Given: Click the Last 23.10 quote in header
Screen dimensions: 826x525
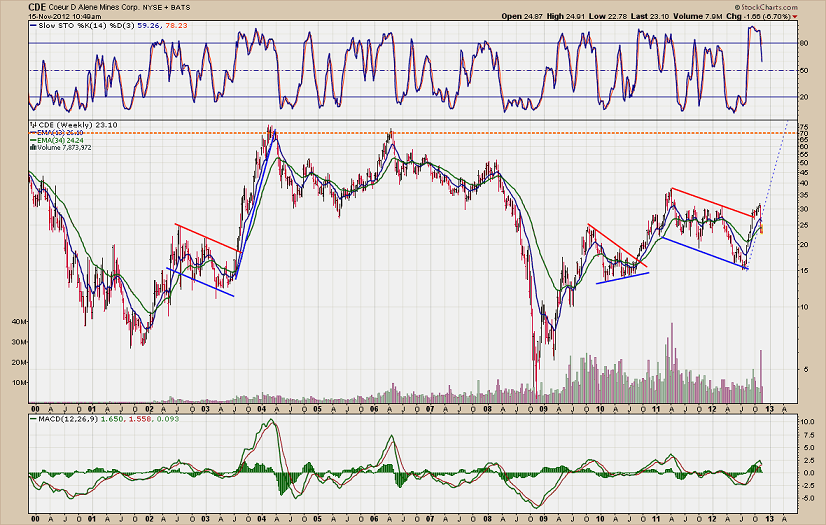Looking at the screenshot, I should [650, 16].
